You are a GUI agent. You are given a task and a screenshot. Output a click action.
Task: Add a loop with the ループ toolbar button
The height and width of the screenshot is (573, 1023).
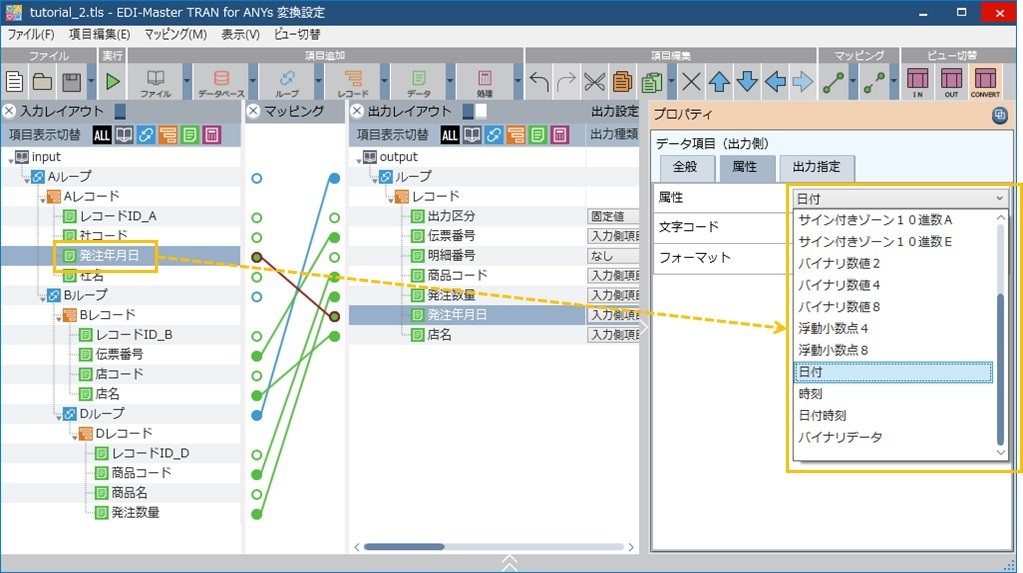pos(287,81)
